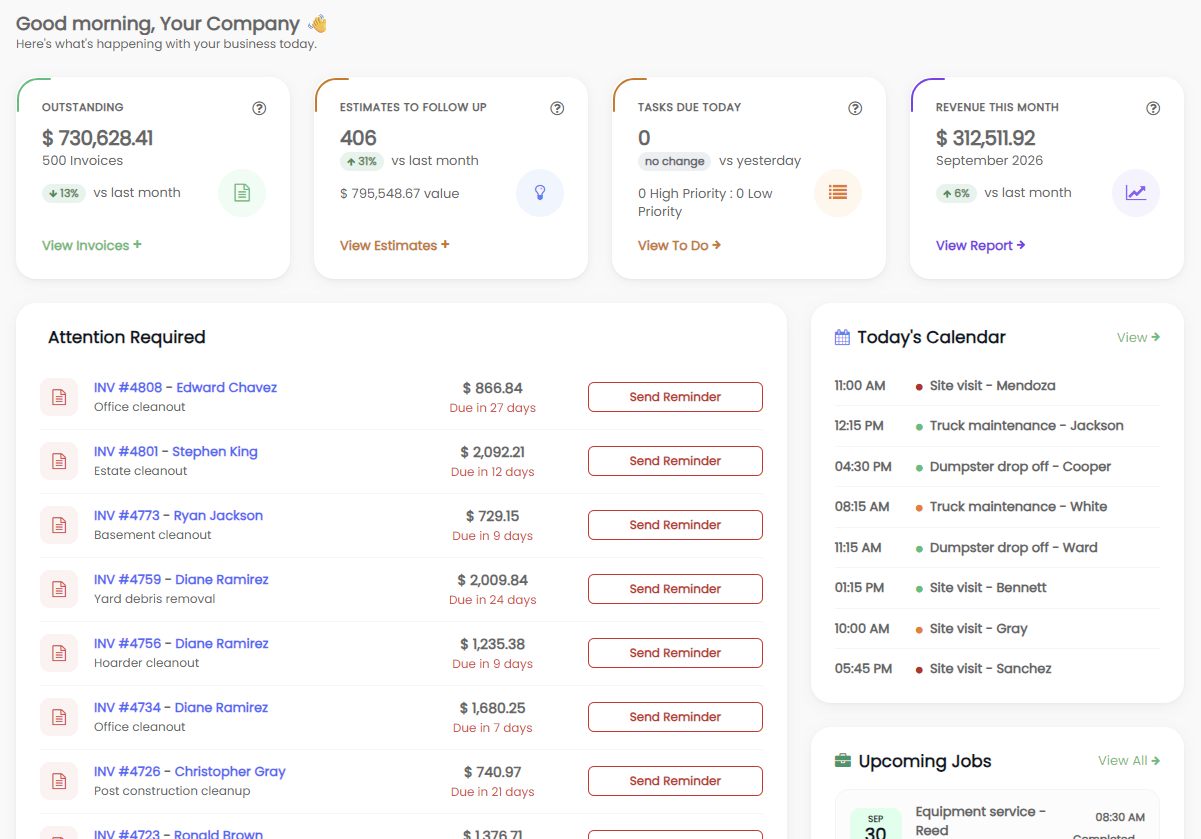This screenshot has width=1201, height=839.
Task: Open invoice INV #4808 - Edward Chavez
Action: click(185, 388)
